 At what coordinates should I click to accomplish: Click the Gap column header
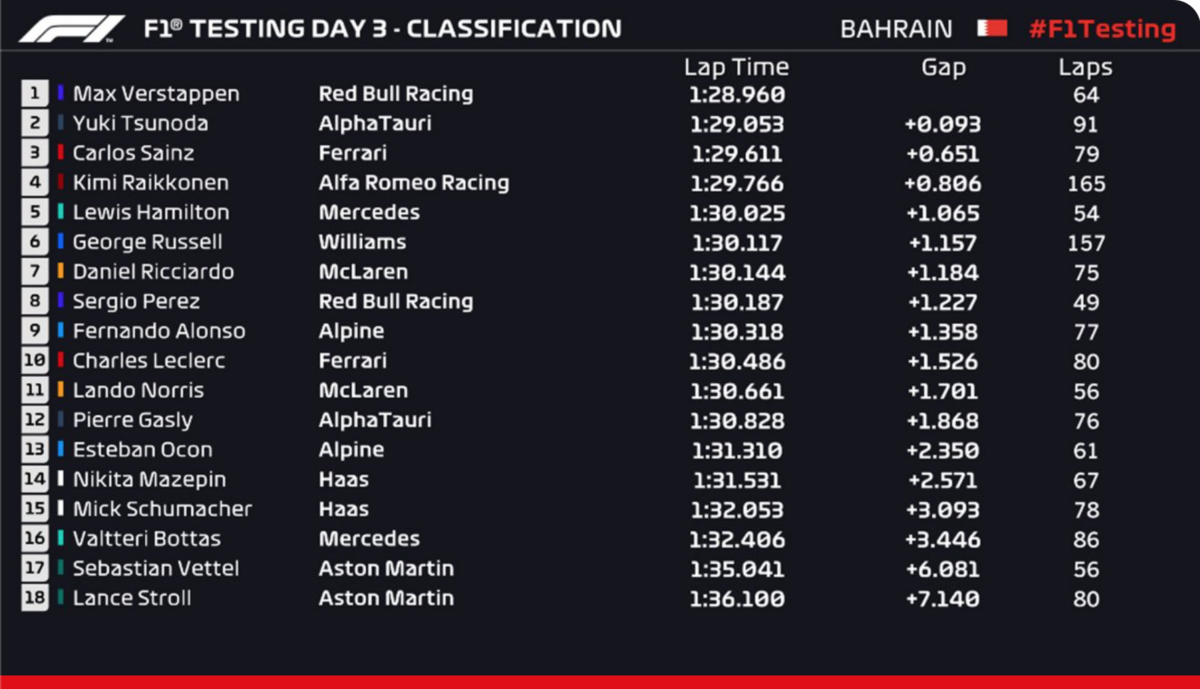pyautogui.click(x=943, y=67)
